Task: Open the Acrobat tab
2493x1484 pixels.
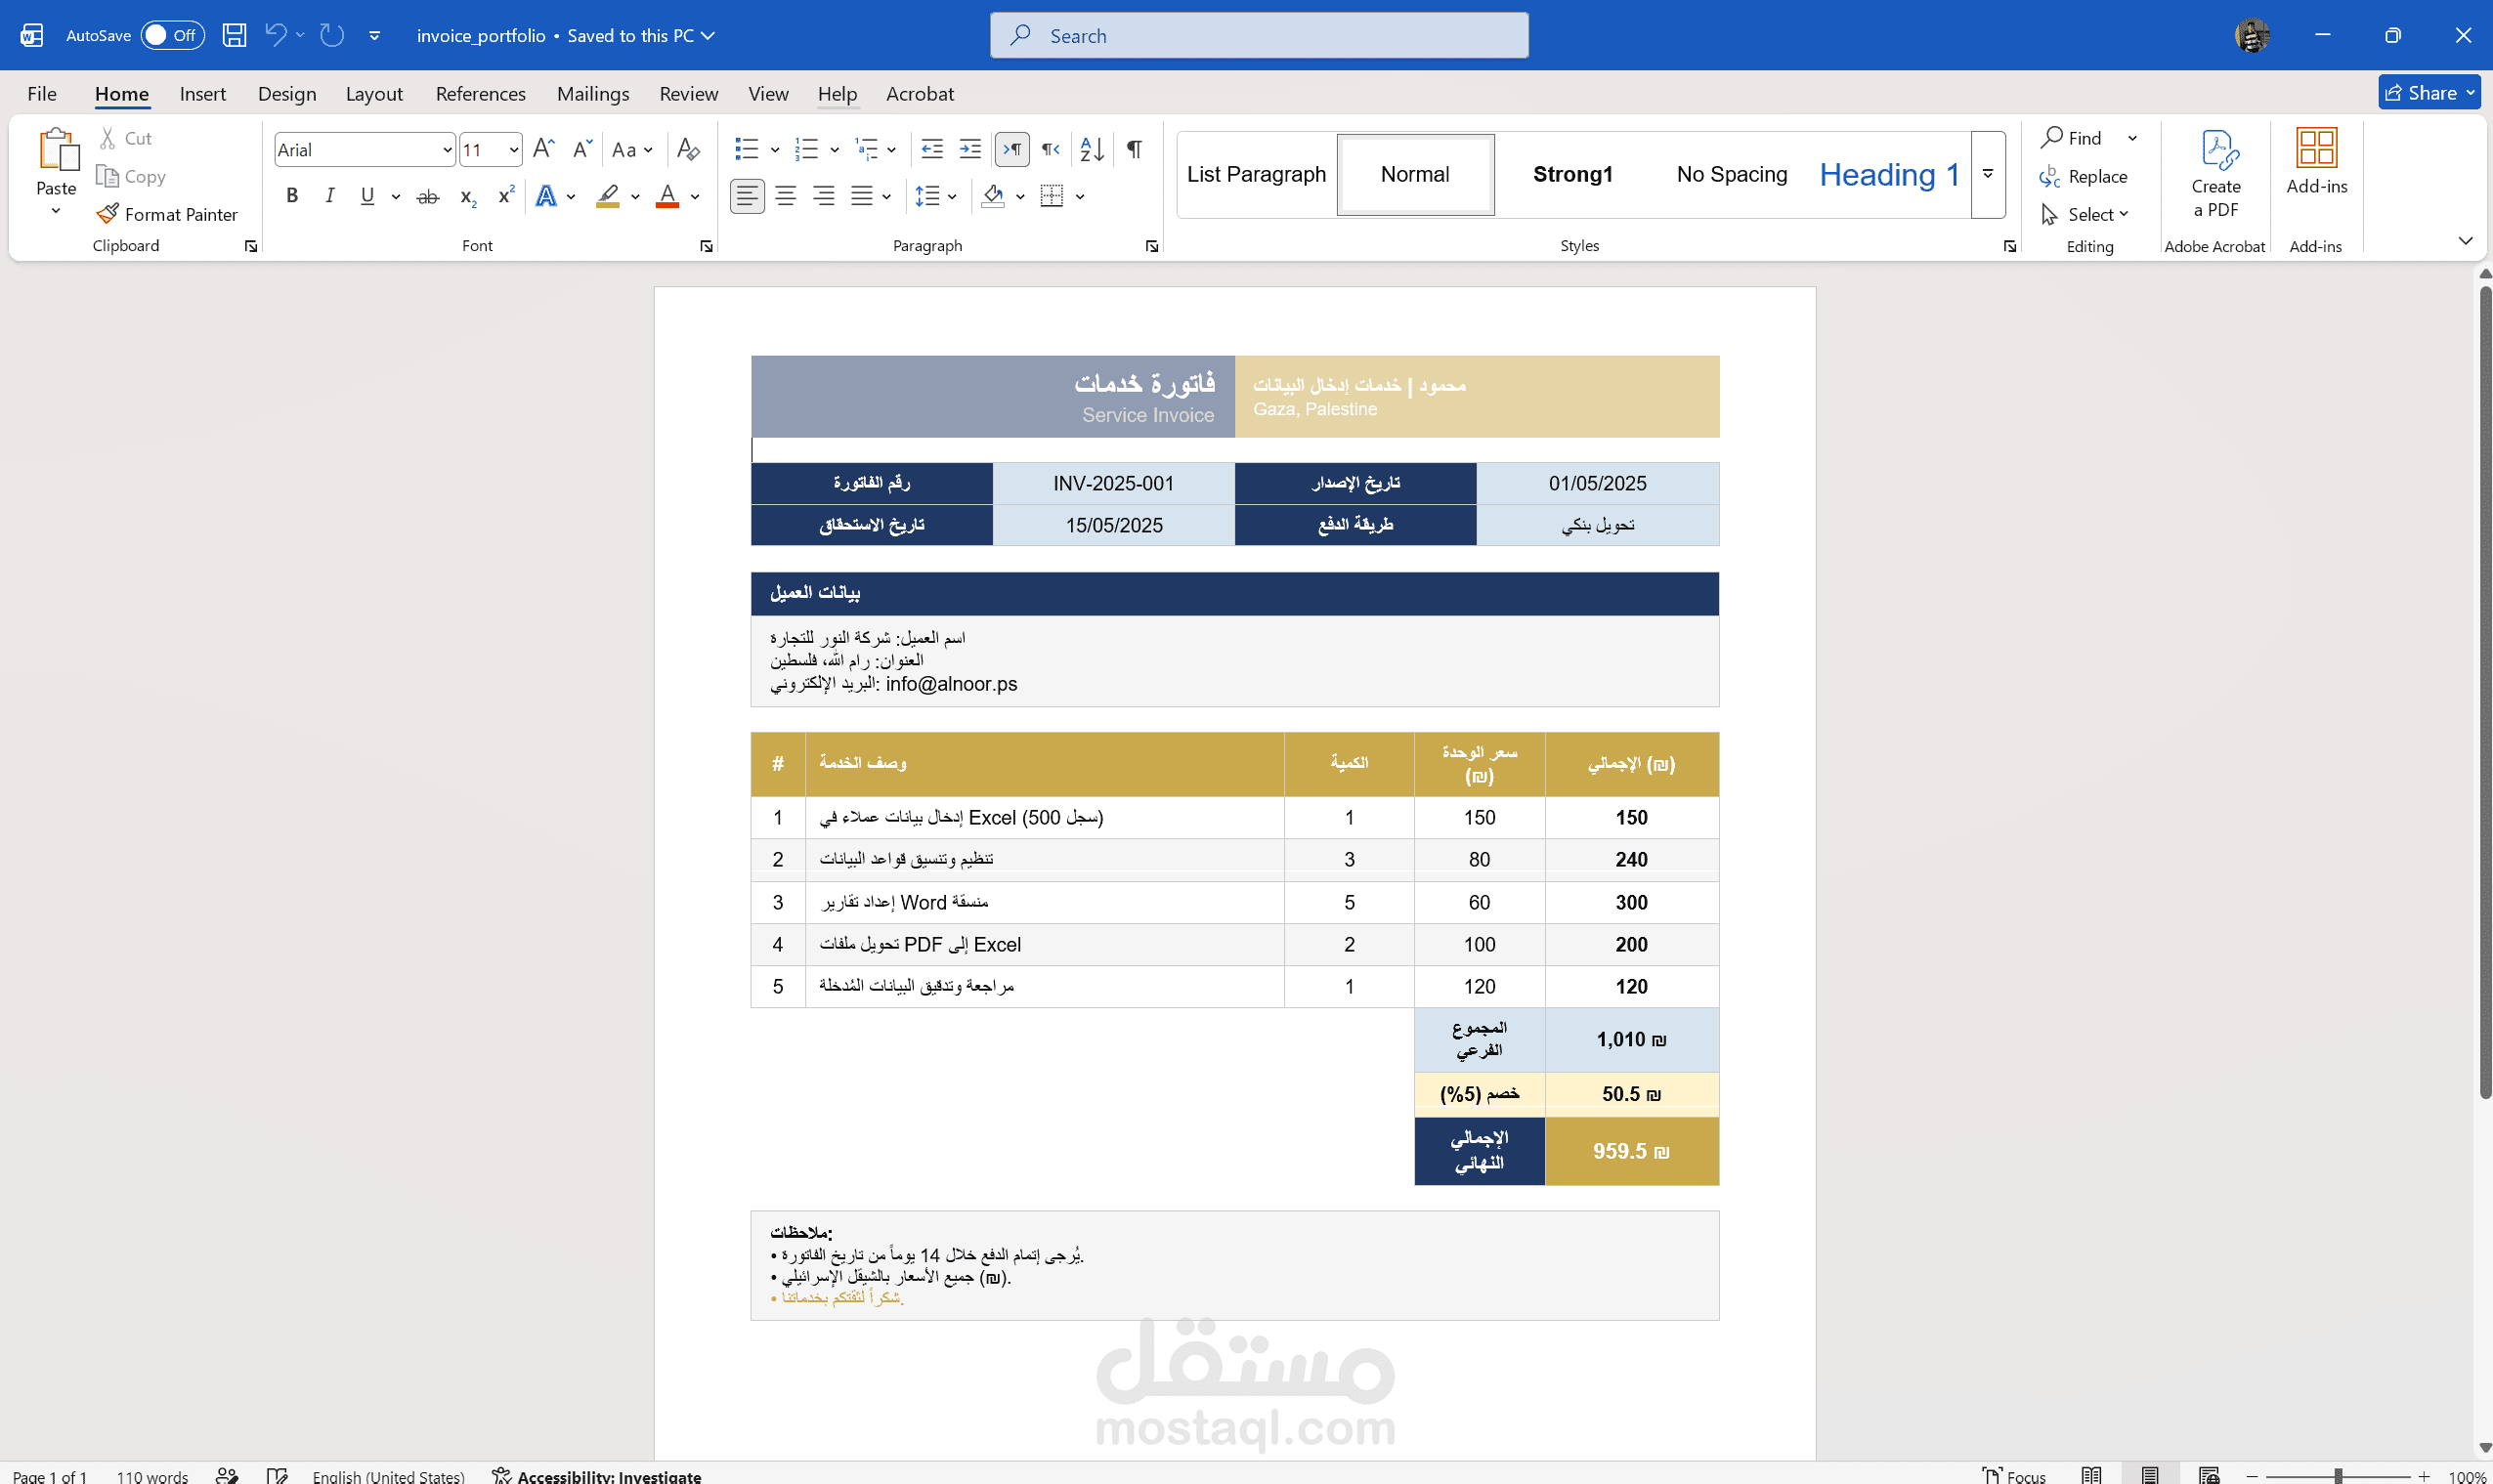Action: pos(920,93)
